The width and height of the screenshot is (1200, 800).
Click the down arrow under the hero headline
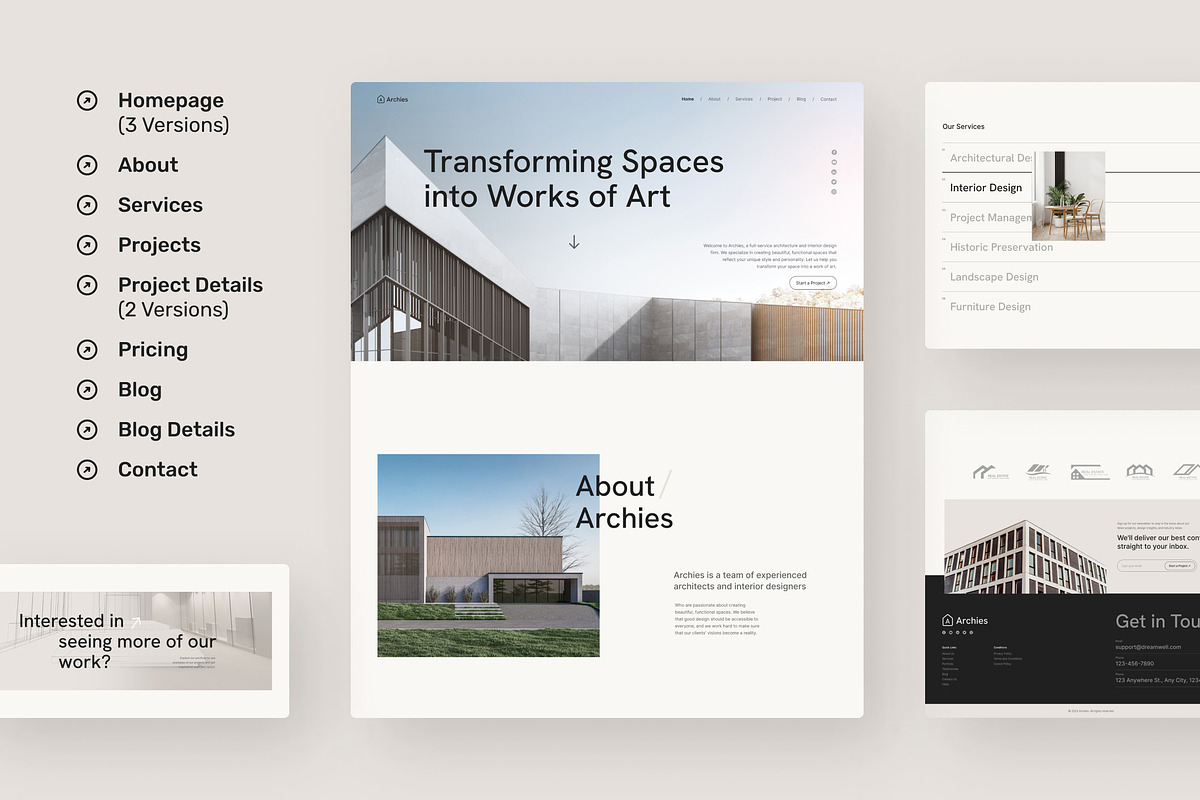[574, 242]
